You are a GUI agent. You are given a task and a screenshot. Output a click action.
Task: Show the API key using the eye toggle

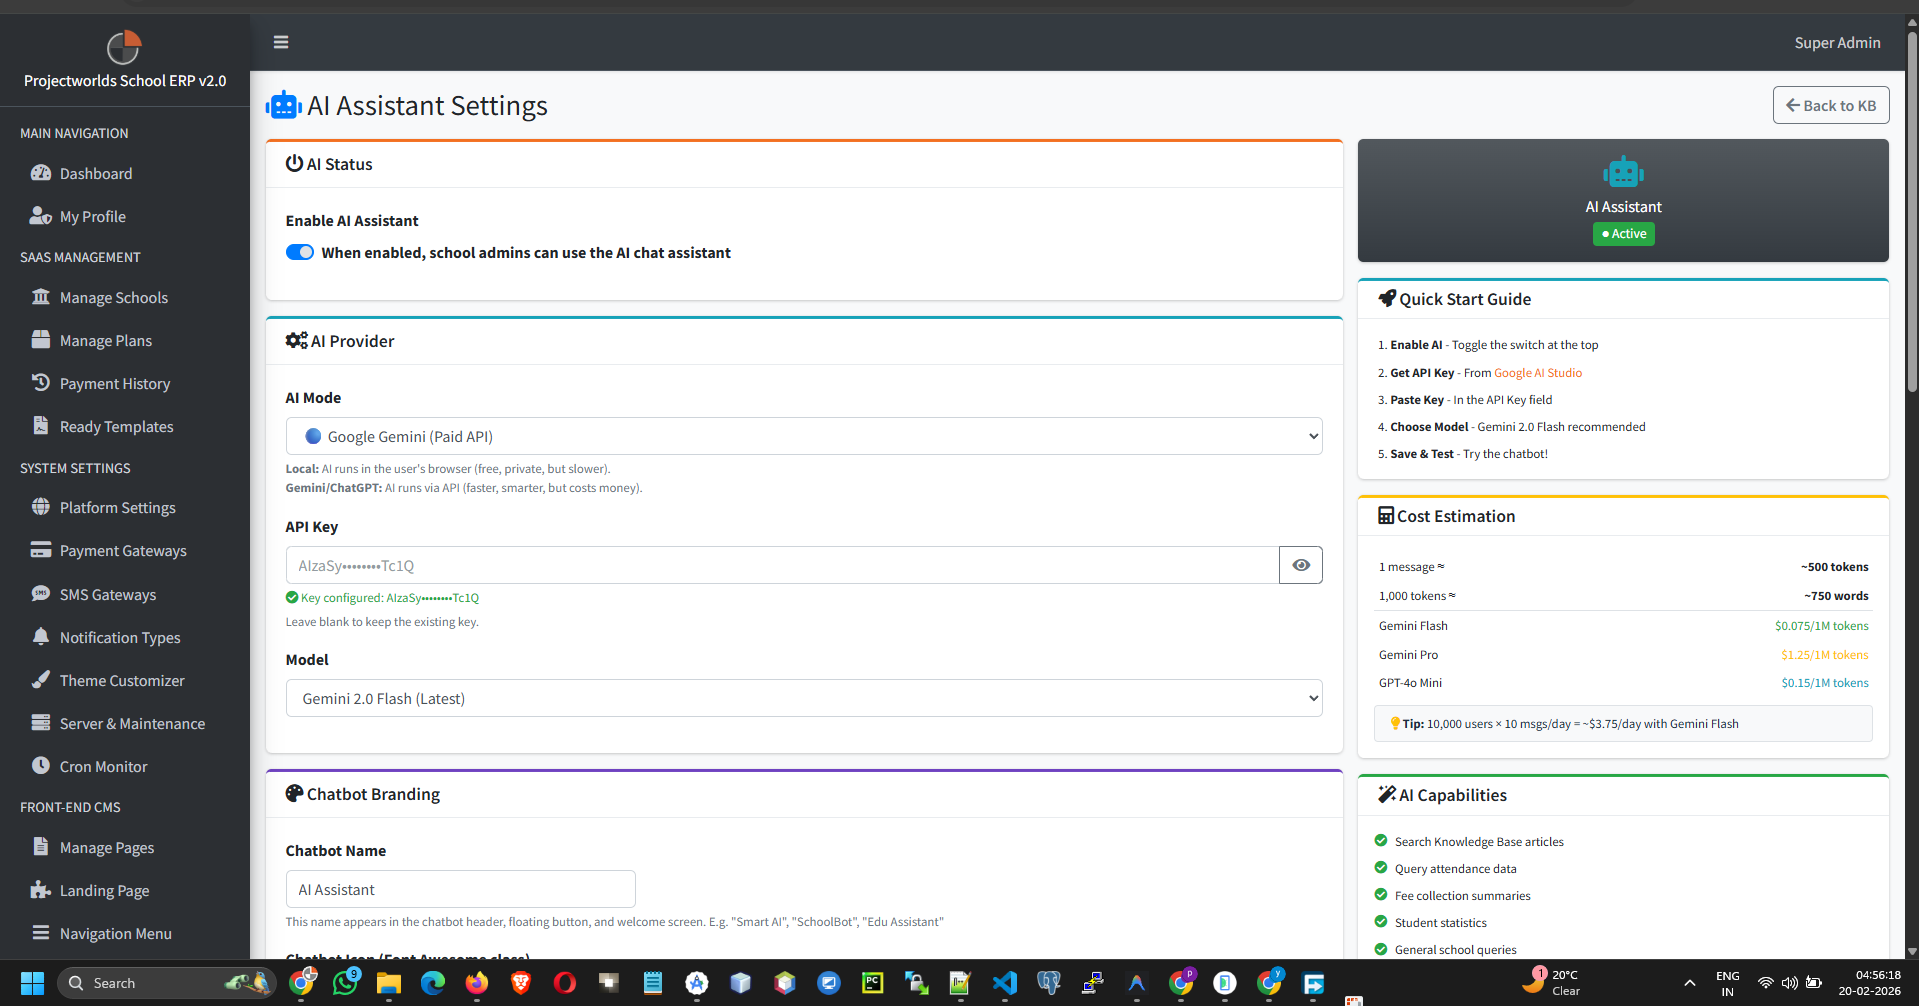1300,565
